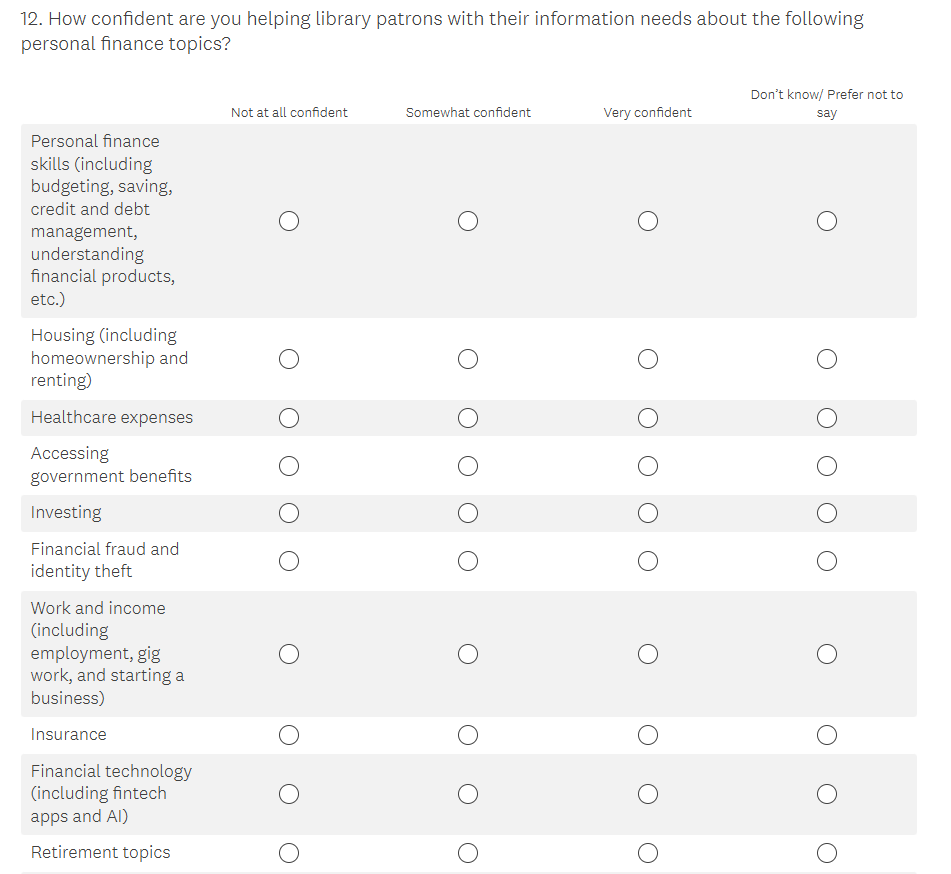Select 'Not at all confident' for Financial technology

click(x=289, y=795)
